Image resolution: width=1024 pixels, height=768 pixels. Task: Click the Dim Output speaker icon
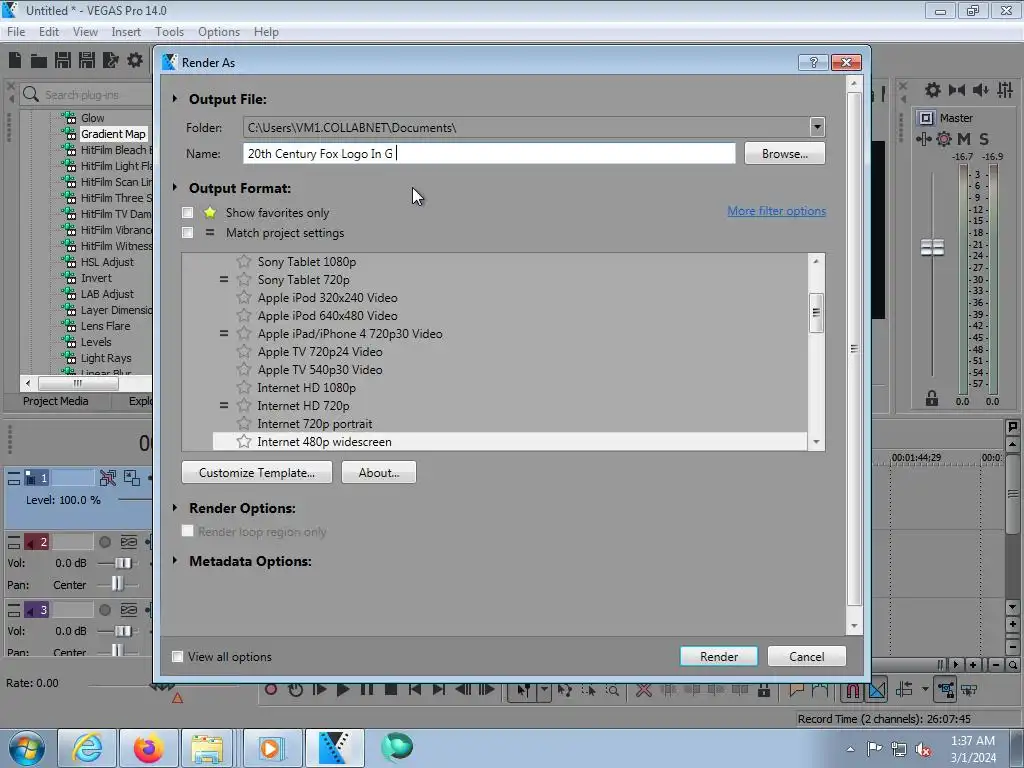980,90
